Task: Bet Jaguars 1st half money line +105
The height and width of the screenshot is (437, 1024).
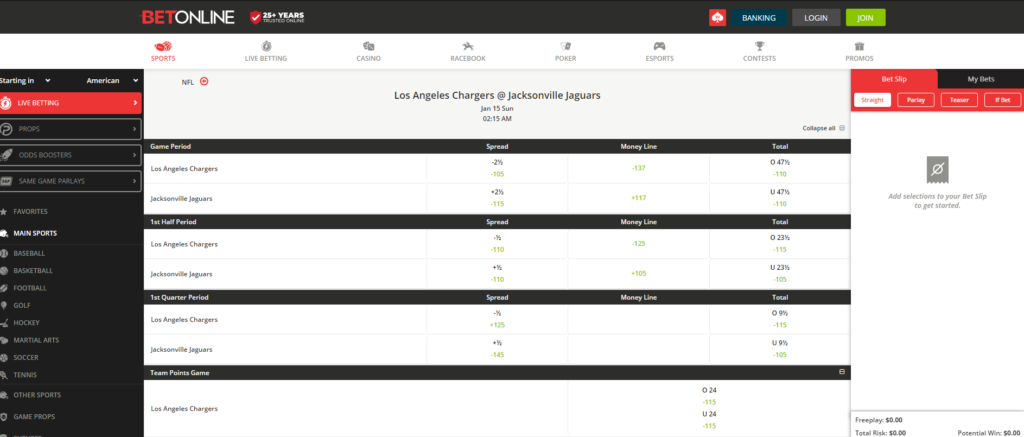Action: tap(638, 274)
